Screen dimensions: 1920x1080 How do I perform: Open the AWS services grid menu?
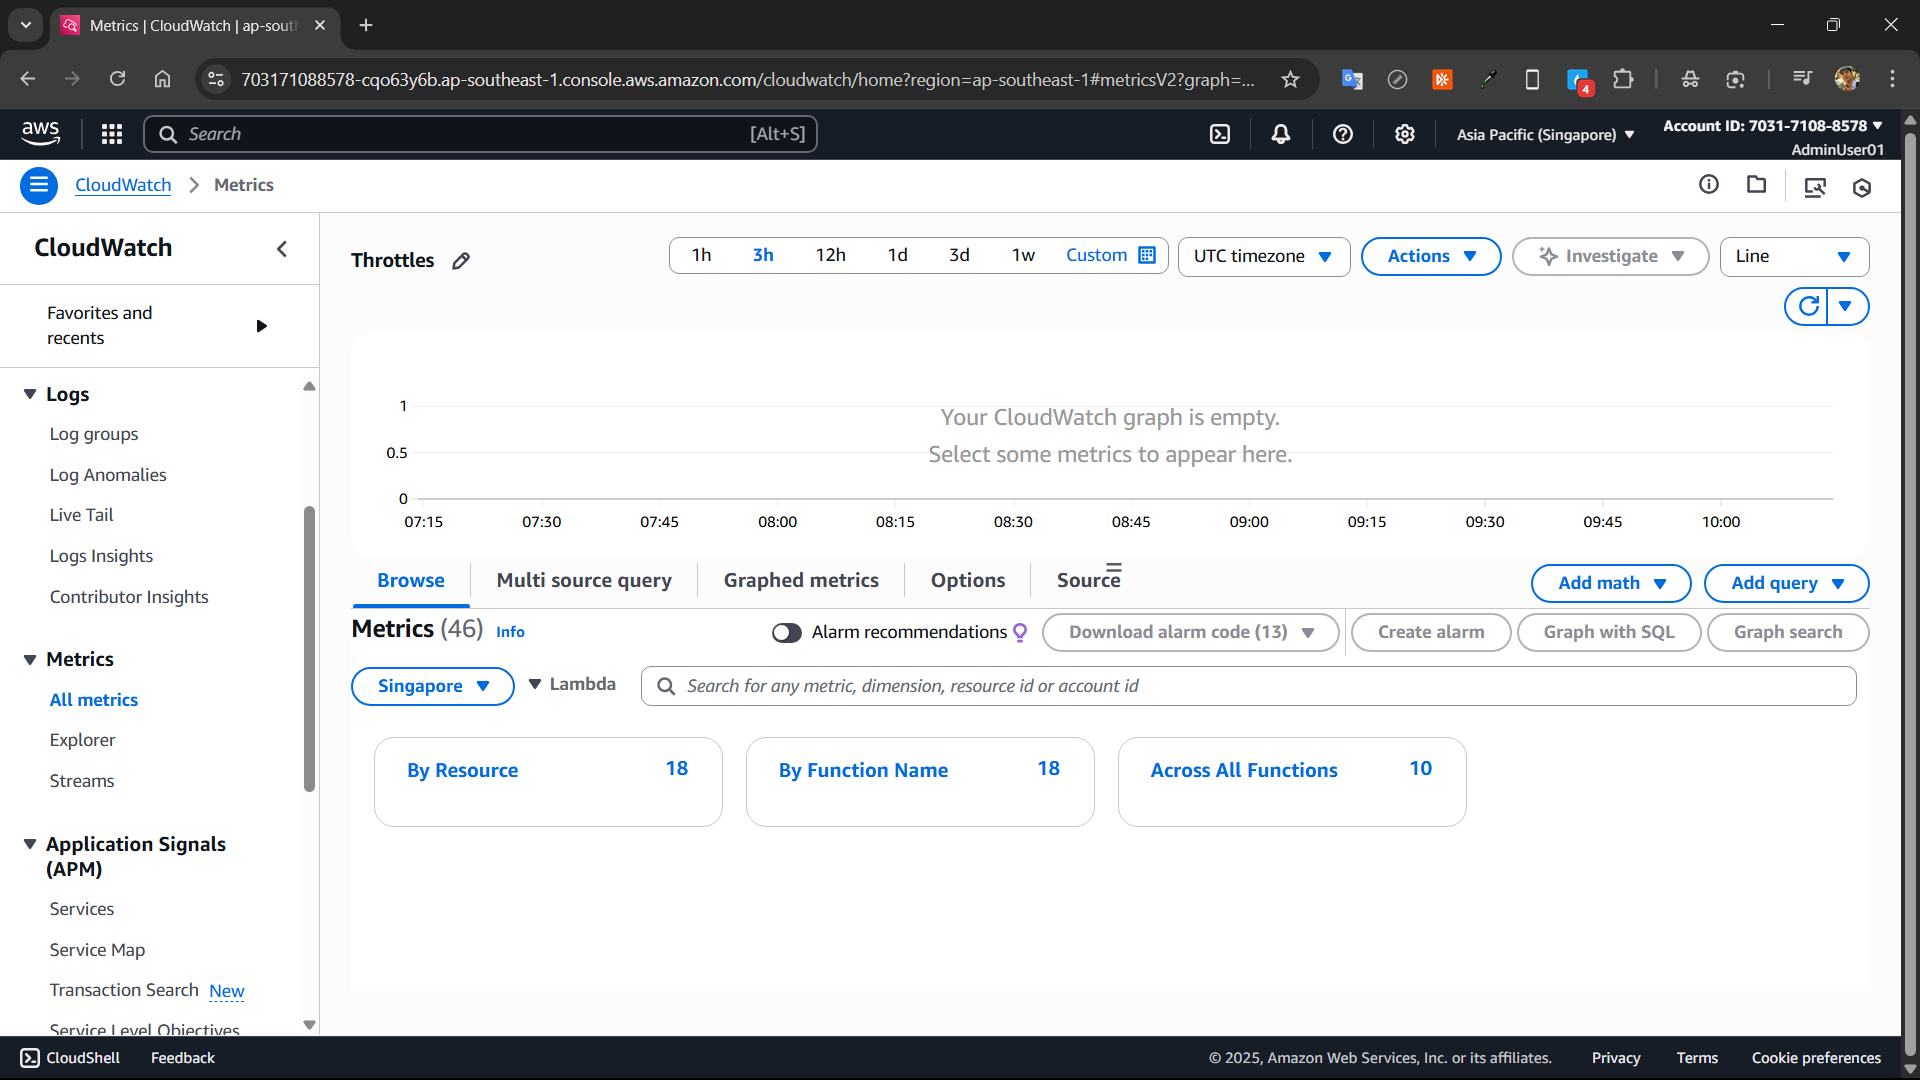pyautogui.click(x=112, y=134)
